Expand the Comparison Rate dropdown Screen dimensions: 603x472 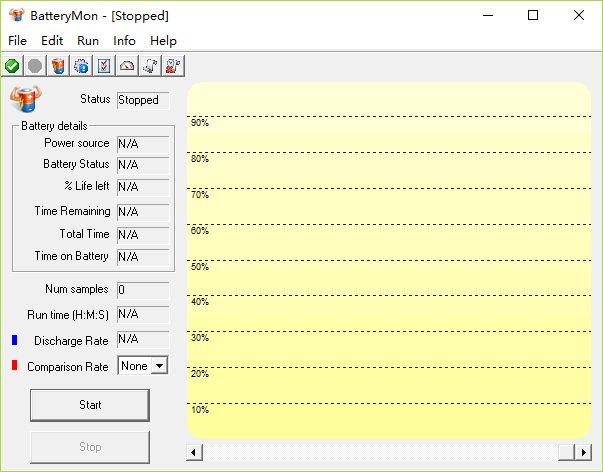159,365
